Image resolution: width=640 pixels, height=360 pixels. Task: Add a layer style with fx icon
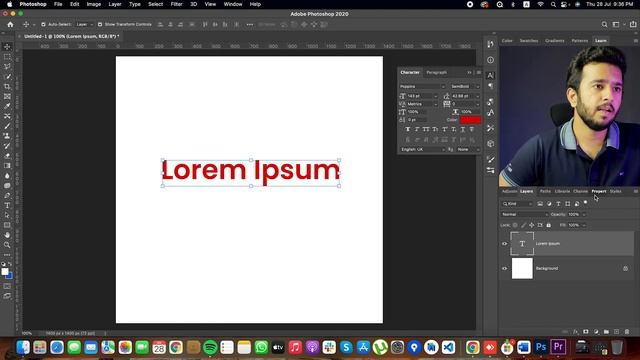pyautogui.click(x=576, y=332)
